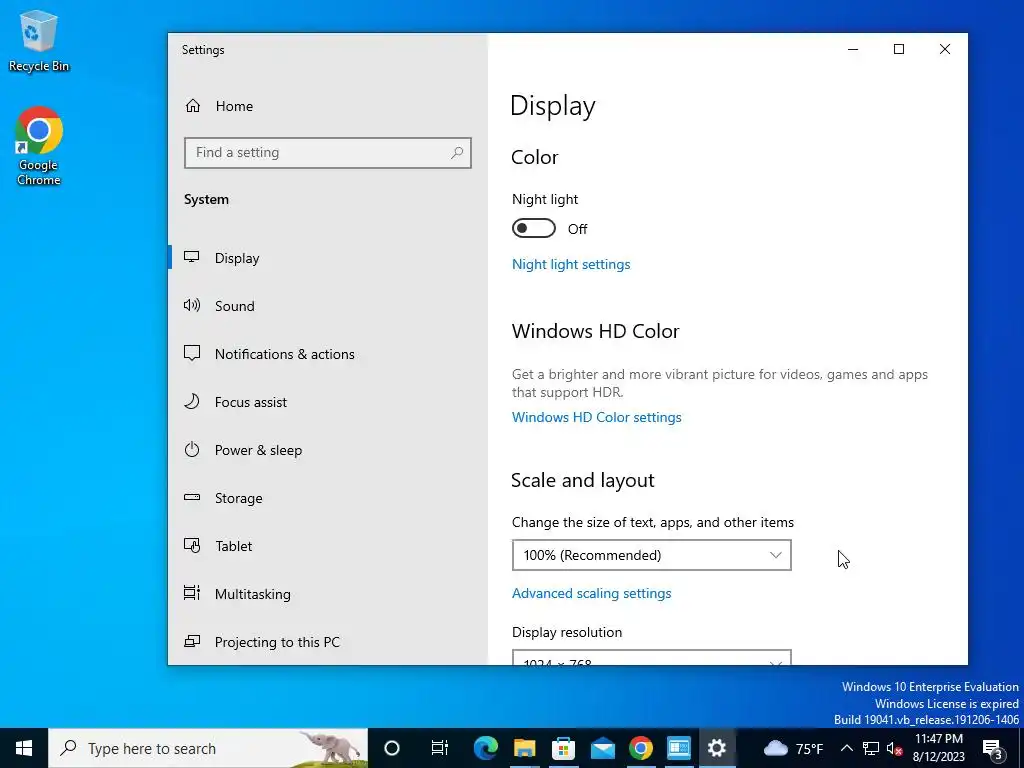
Task: Open Sound settings page
Action: [x=327, y=306]
